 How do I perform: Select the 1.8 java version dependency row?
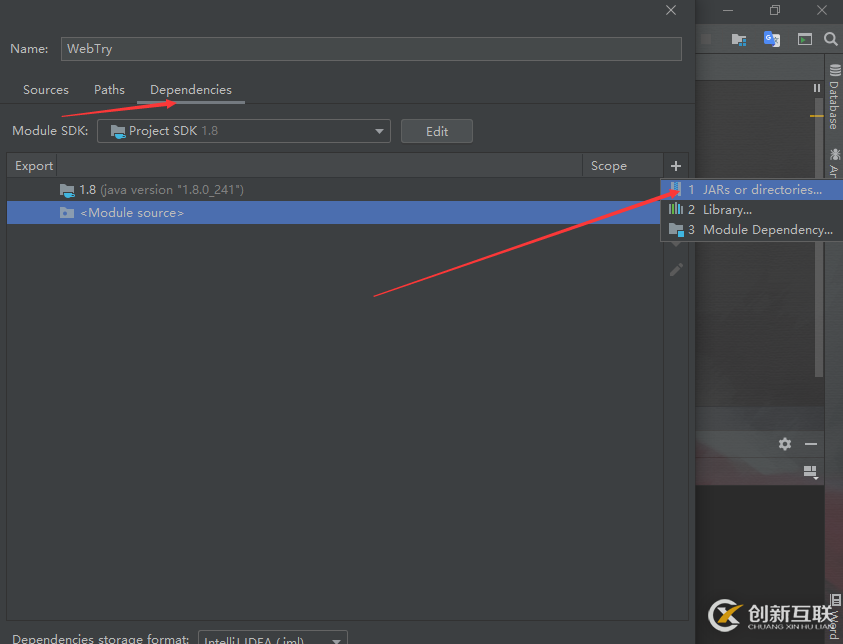pyautogui.click(x=334, y=190)
